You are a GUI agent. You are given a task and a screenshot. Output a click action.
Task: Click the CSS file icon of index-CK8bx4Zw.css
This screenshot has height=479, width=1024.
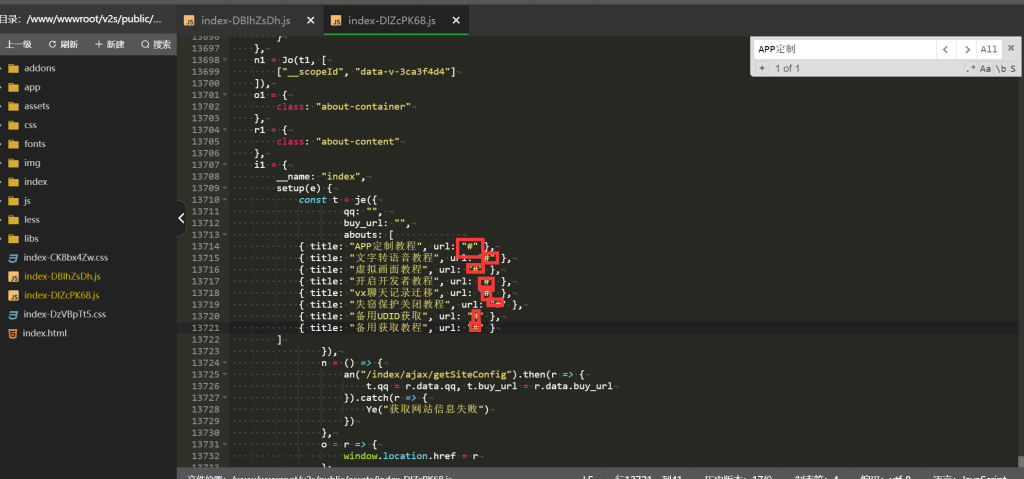tap(12, 257)
